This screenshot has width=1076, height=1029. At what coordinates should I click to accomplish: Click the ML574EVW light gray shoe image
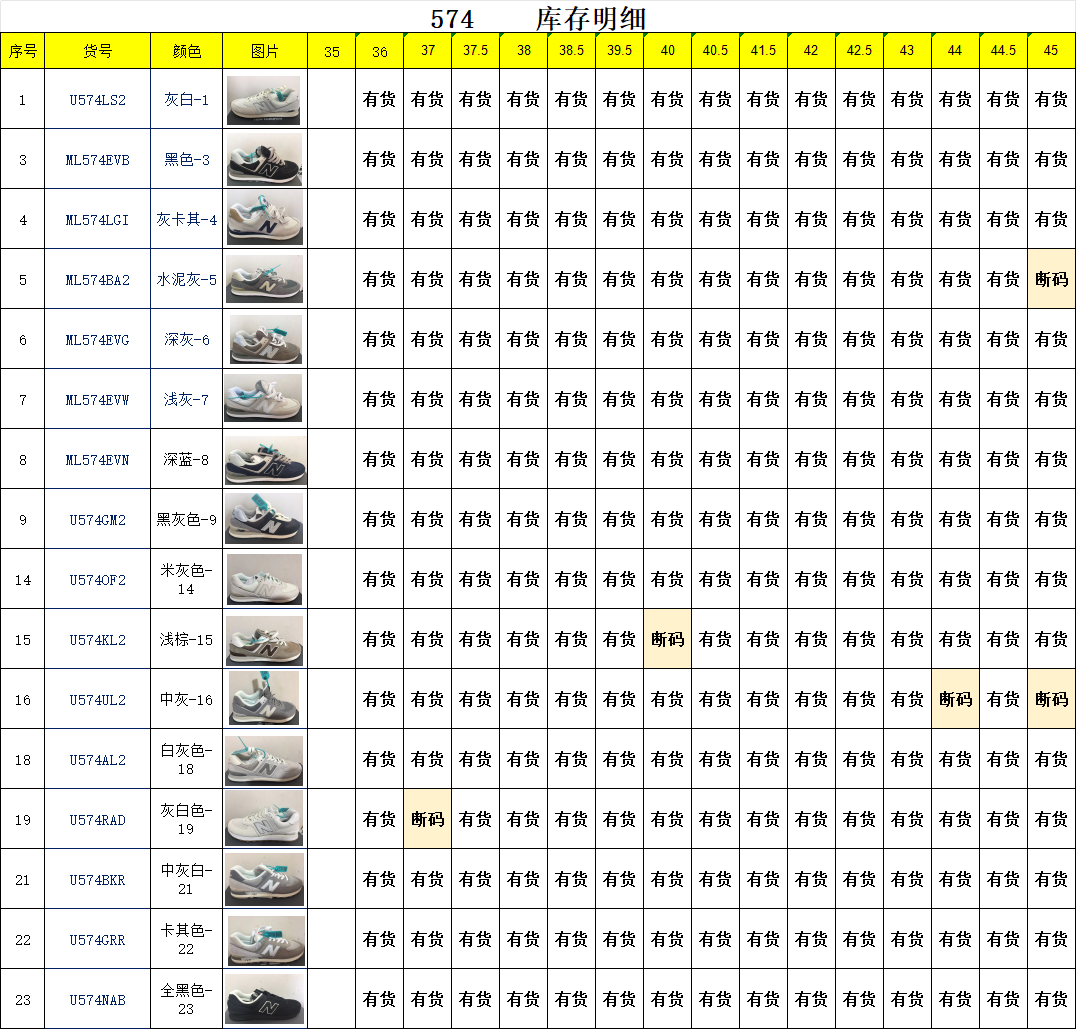(263, 399)
